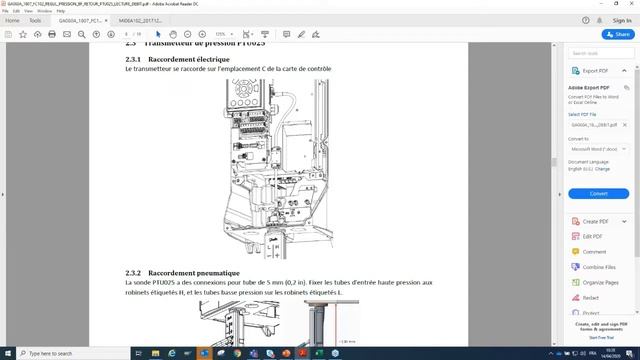Zoom out with the minus icon
640x360 pixels.
pyautogui.click(x=187, y=34)
